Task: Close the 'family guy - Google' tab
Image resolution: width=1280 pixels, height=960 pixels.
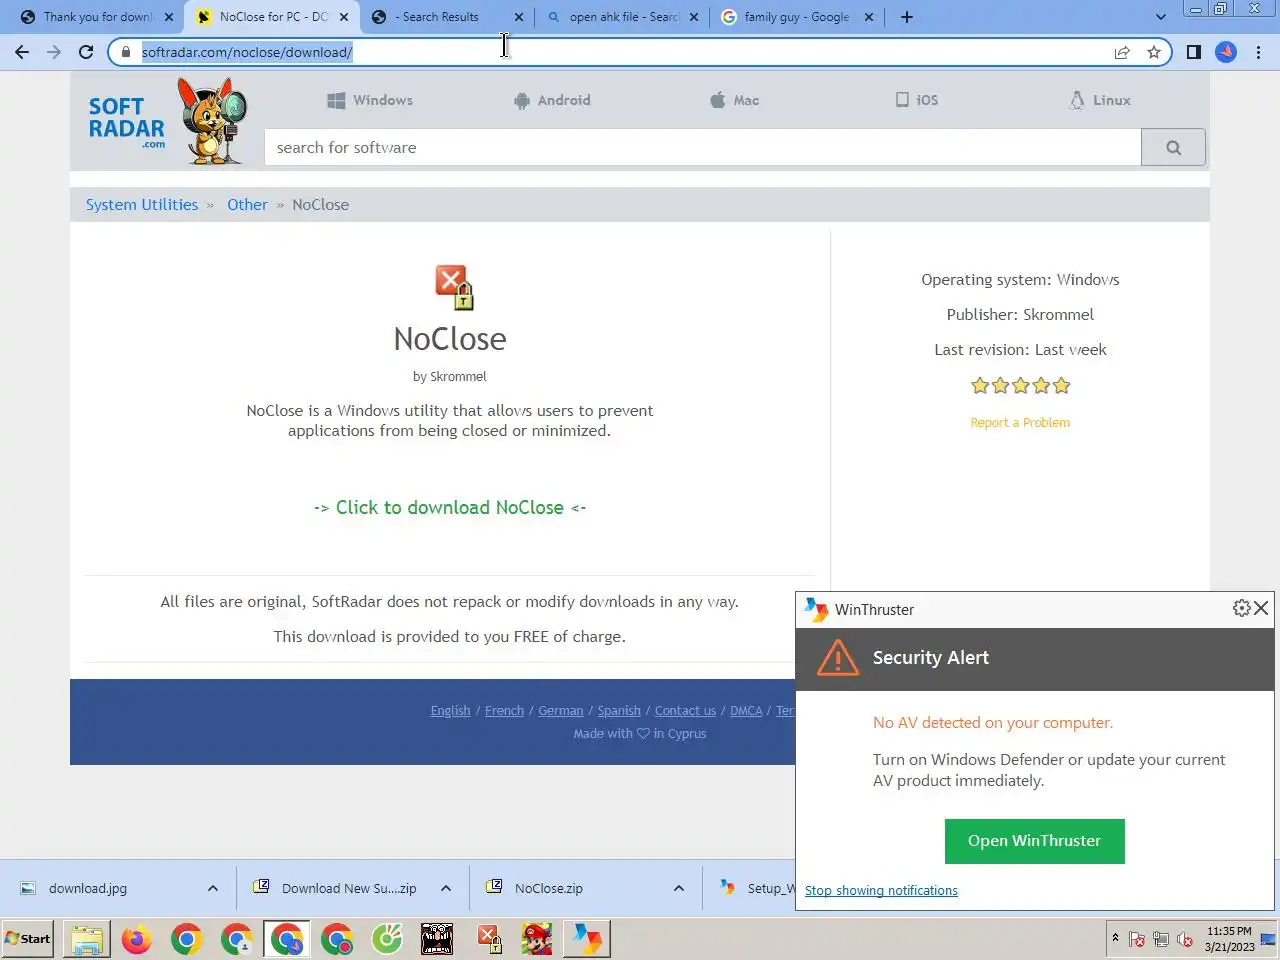Action: (868, 17)
